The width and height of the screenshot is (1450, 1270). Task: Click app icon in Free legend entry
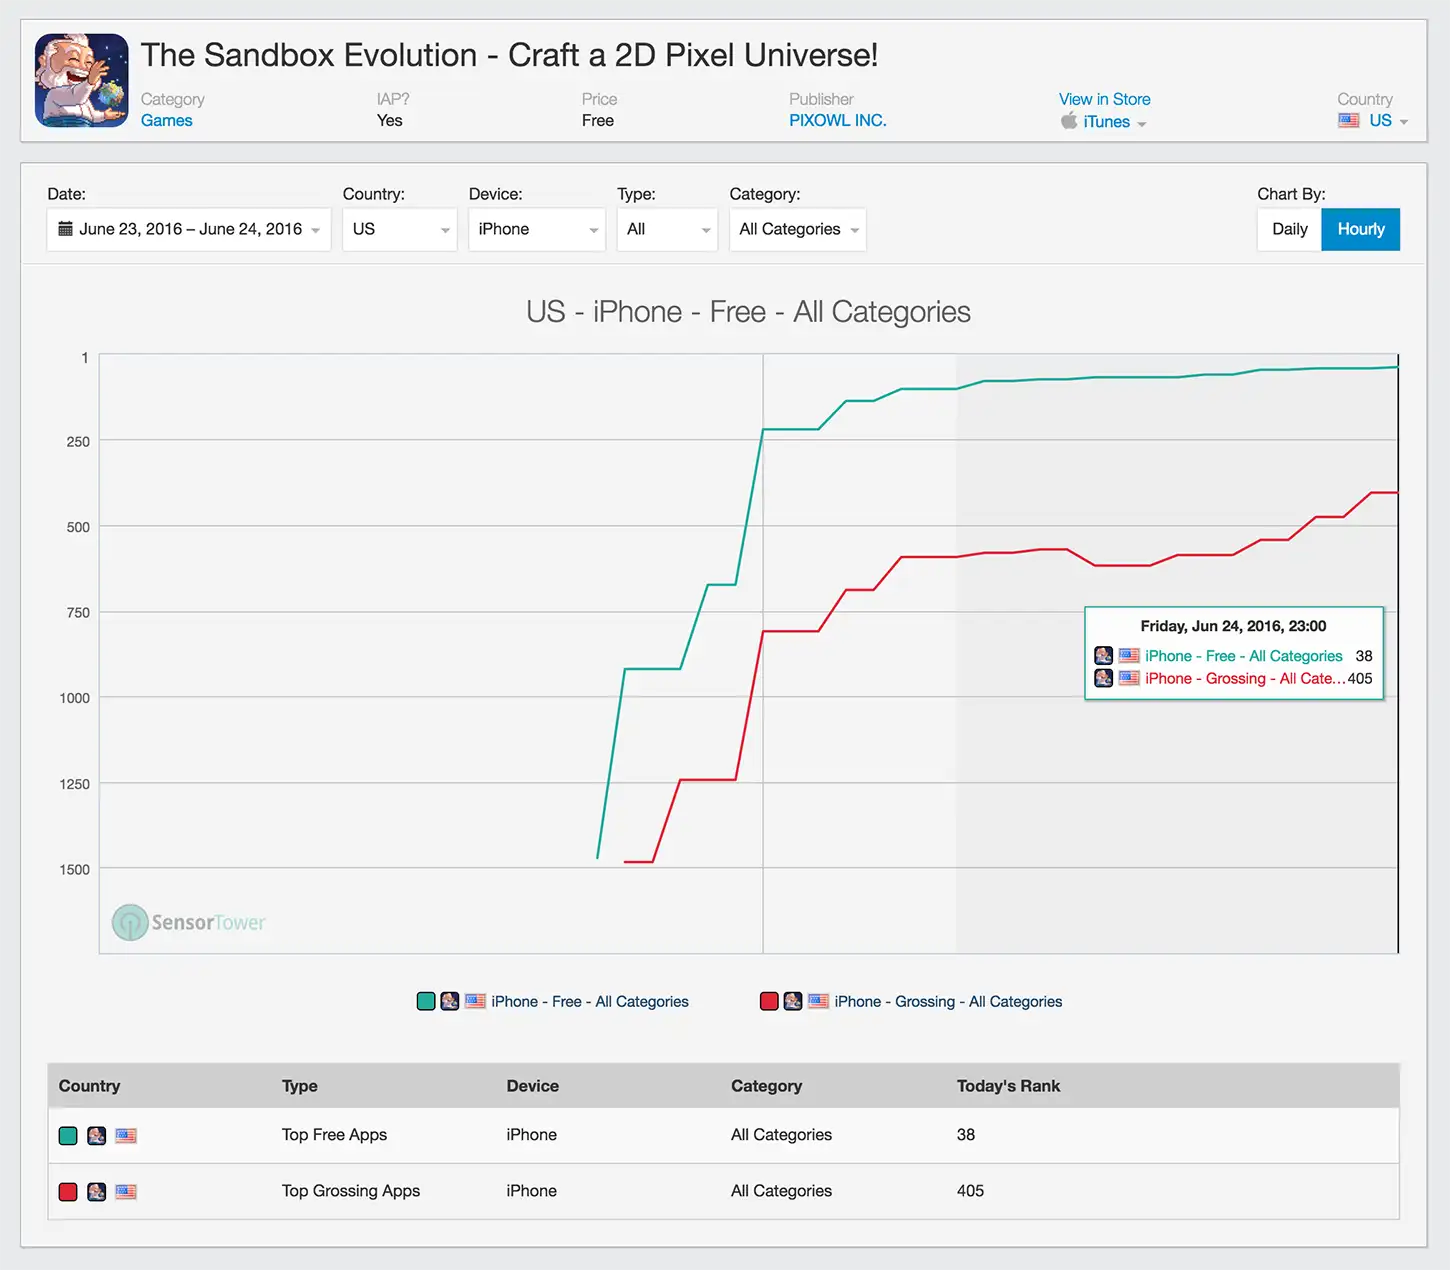tap(450, 1001)
